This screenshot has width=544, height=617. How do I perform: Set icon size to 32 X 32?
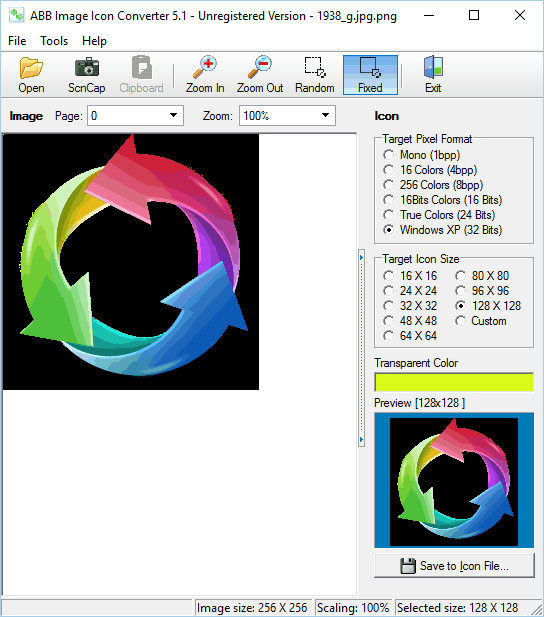pos(410,306)
